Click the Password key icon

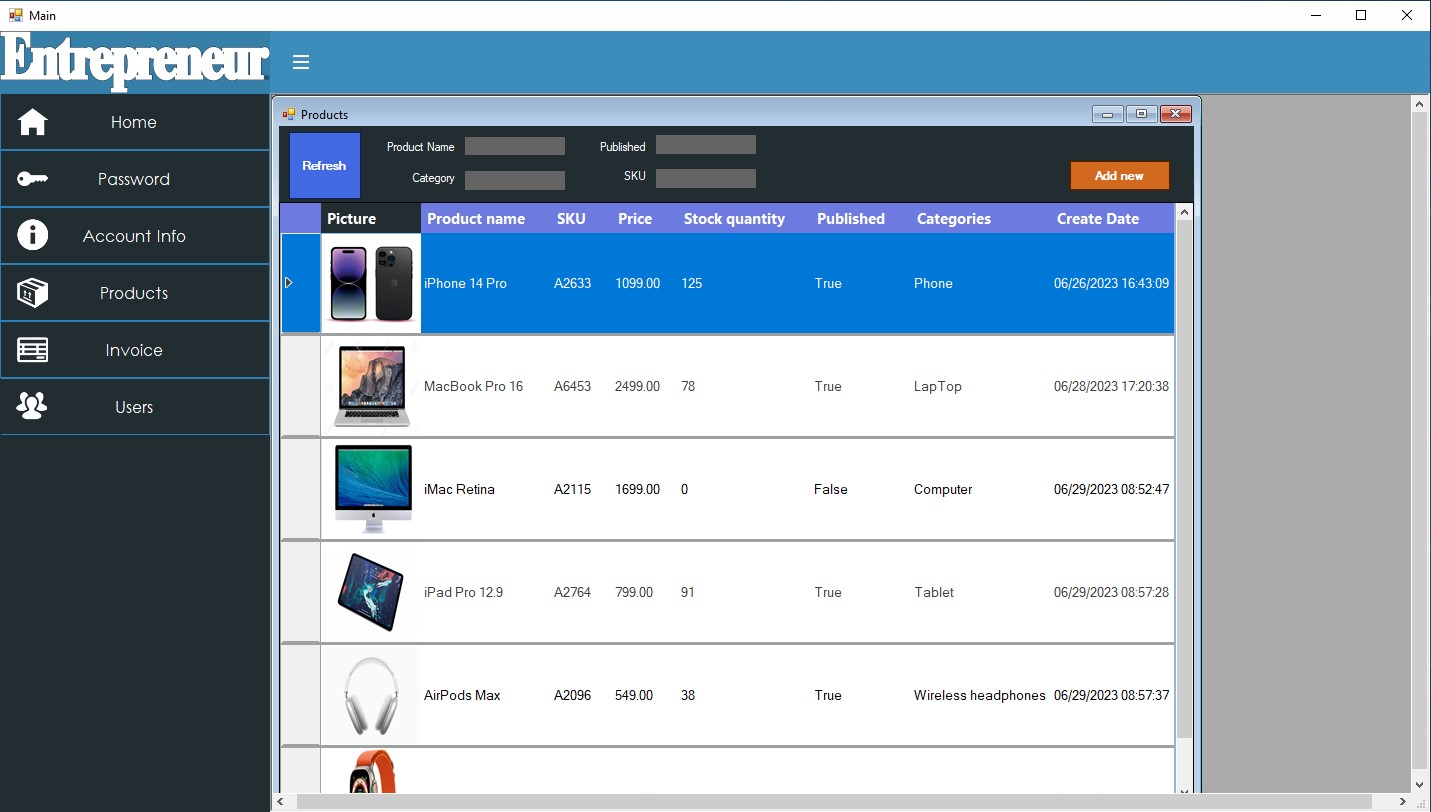point(32,179)
